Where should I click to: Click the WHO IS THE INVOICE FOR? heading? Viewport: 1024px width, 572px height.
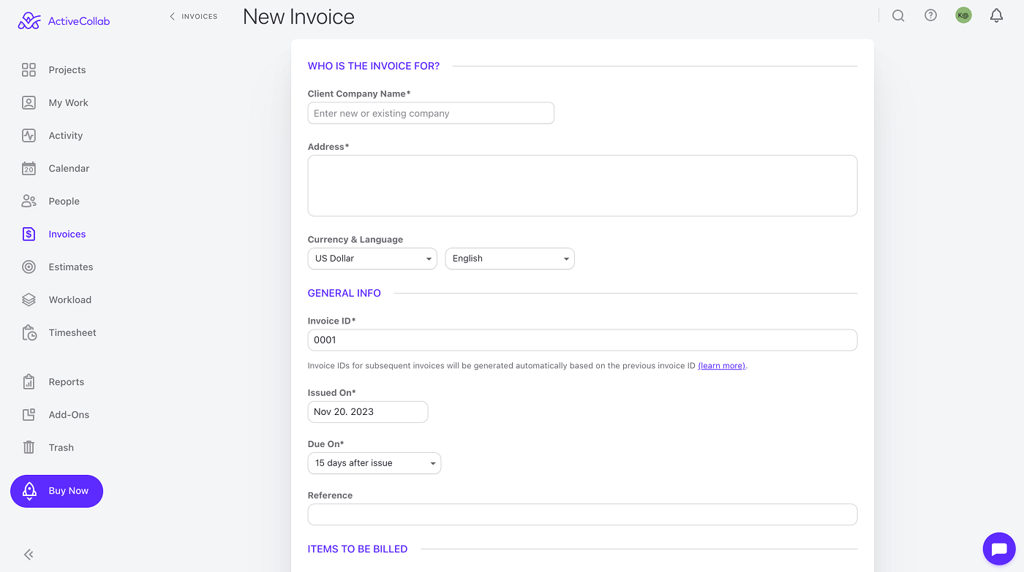coord(374,66)
